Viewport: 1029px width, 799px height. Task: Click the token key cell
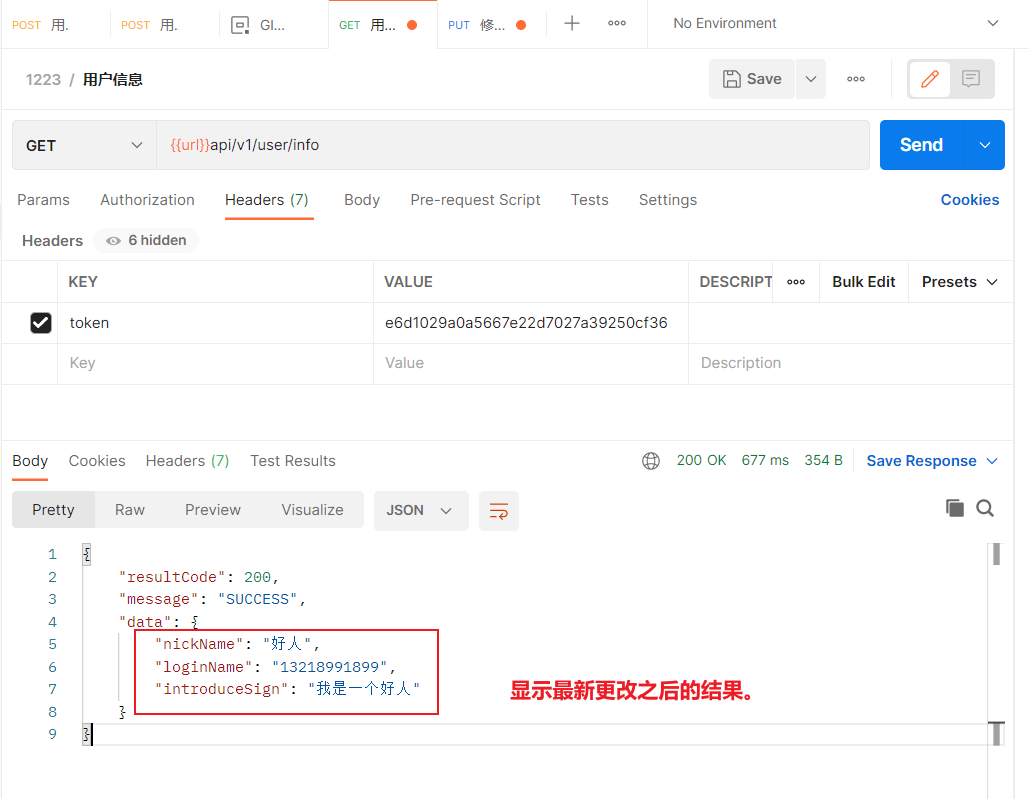pos(215,323)
